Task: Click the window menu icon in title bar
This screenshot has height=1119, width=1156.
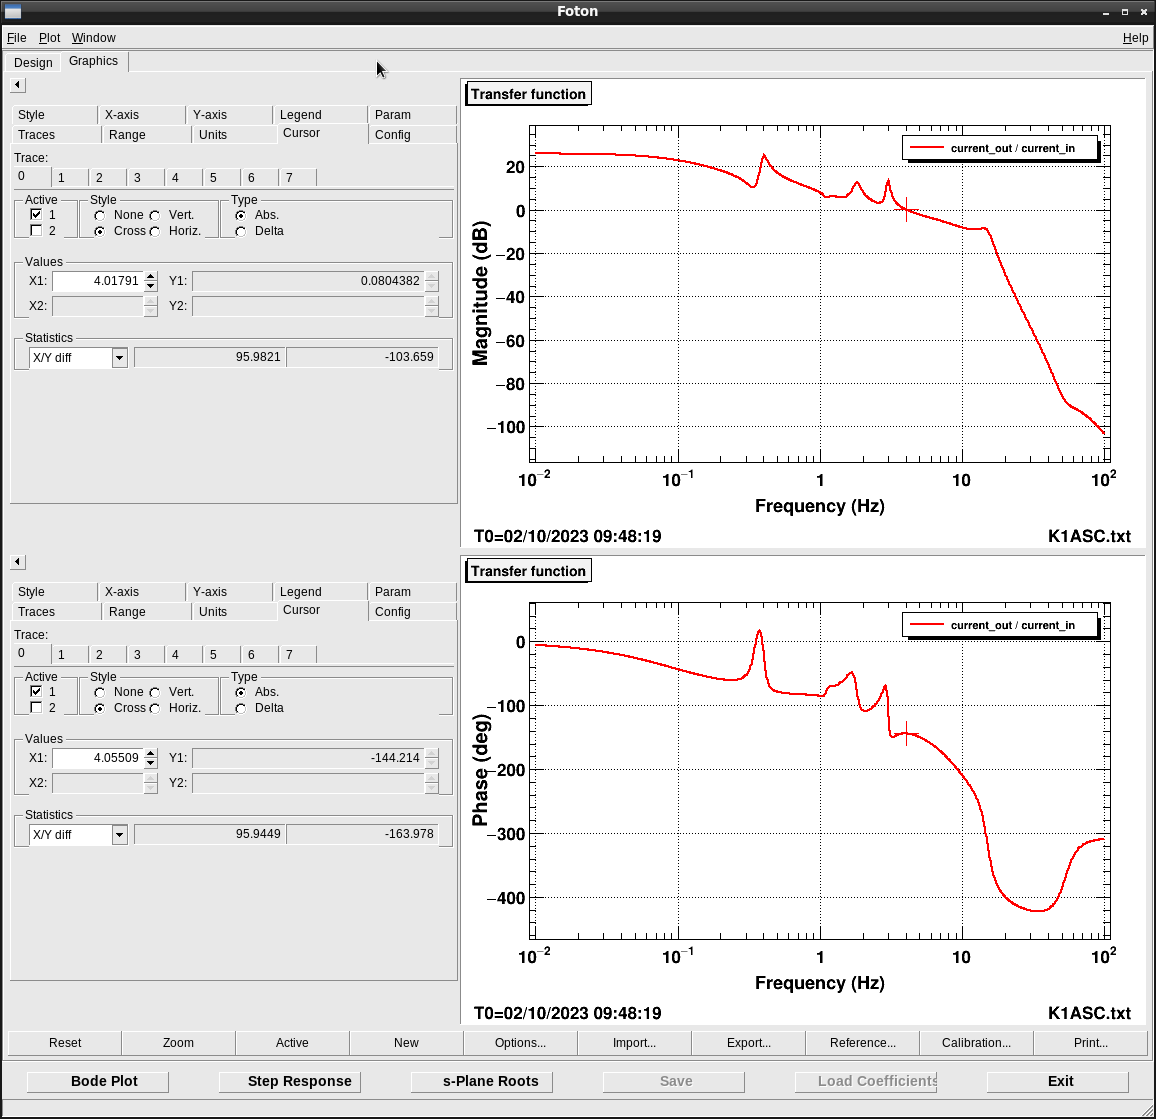Action: (x=13, y=11)
